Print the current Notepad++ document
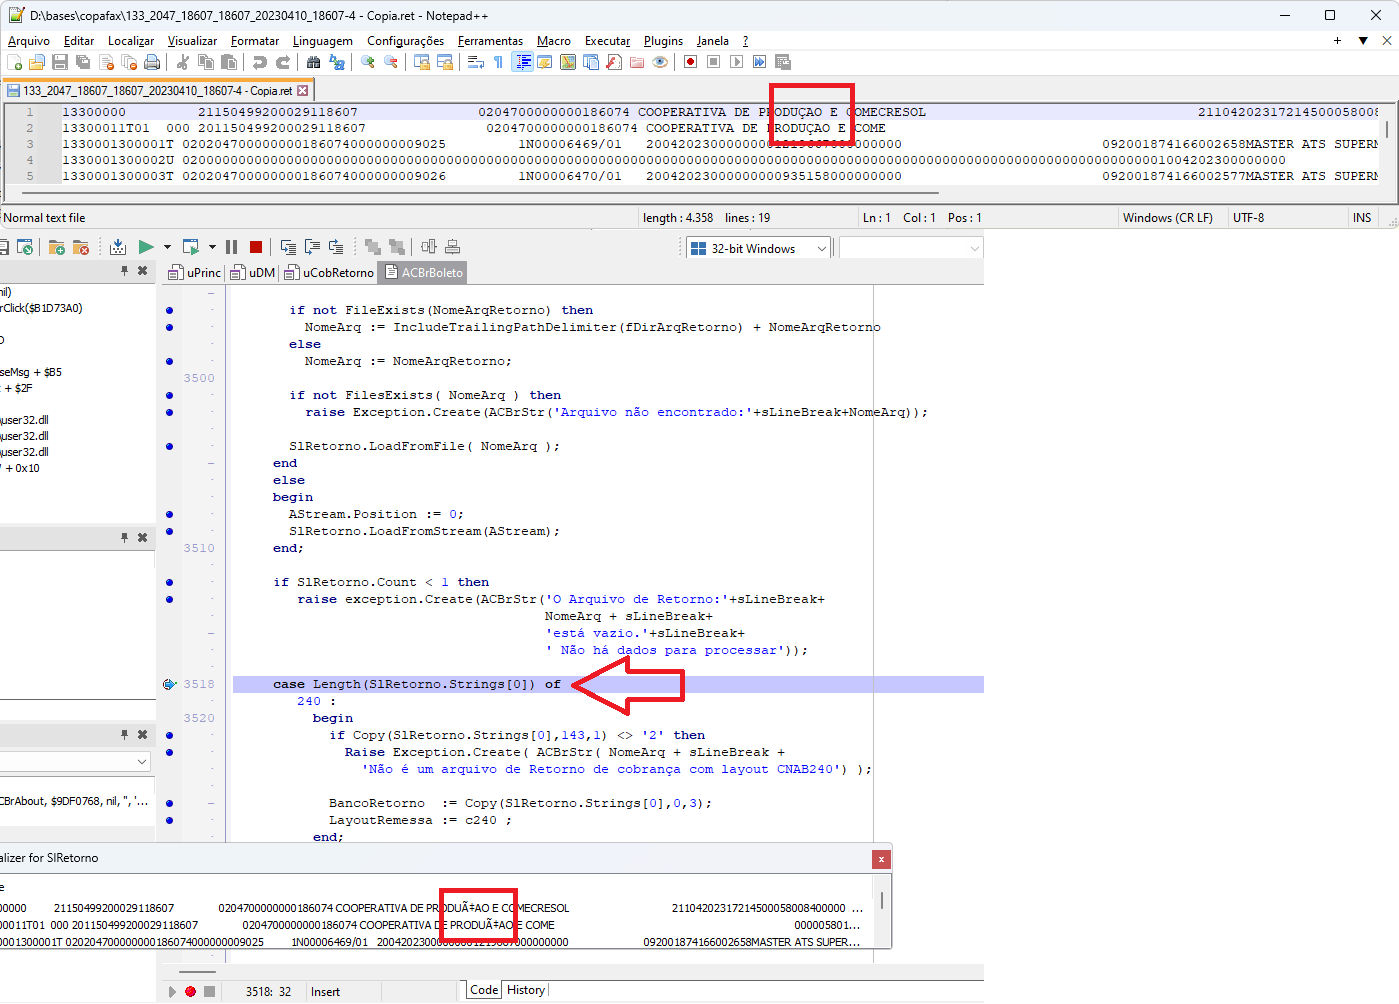1399x1004 pixels. (x=152, y=62)
